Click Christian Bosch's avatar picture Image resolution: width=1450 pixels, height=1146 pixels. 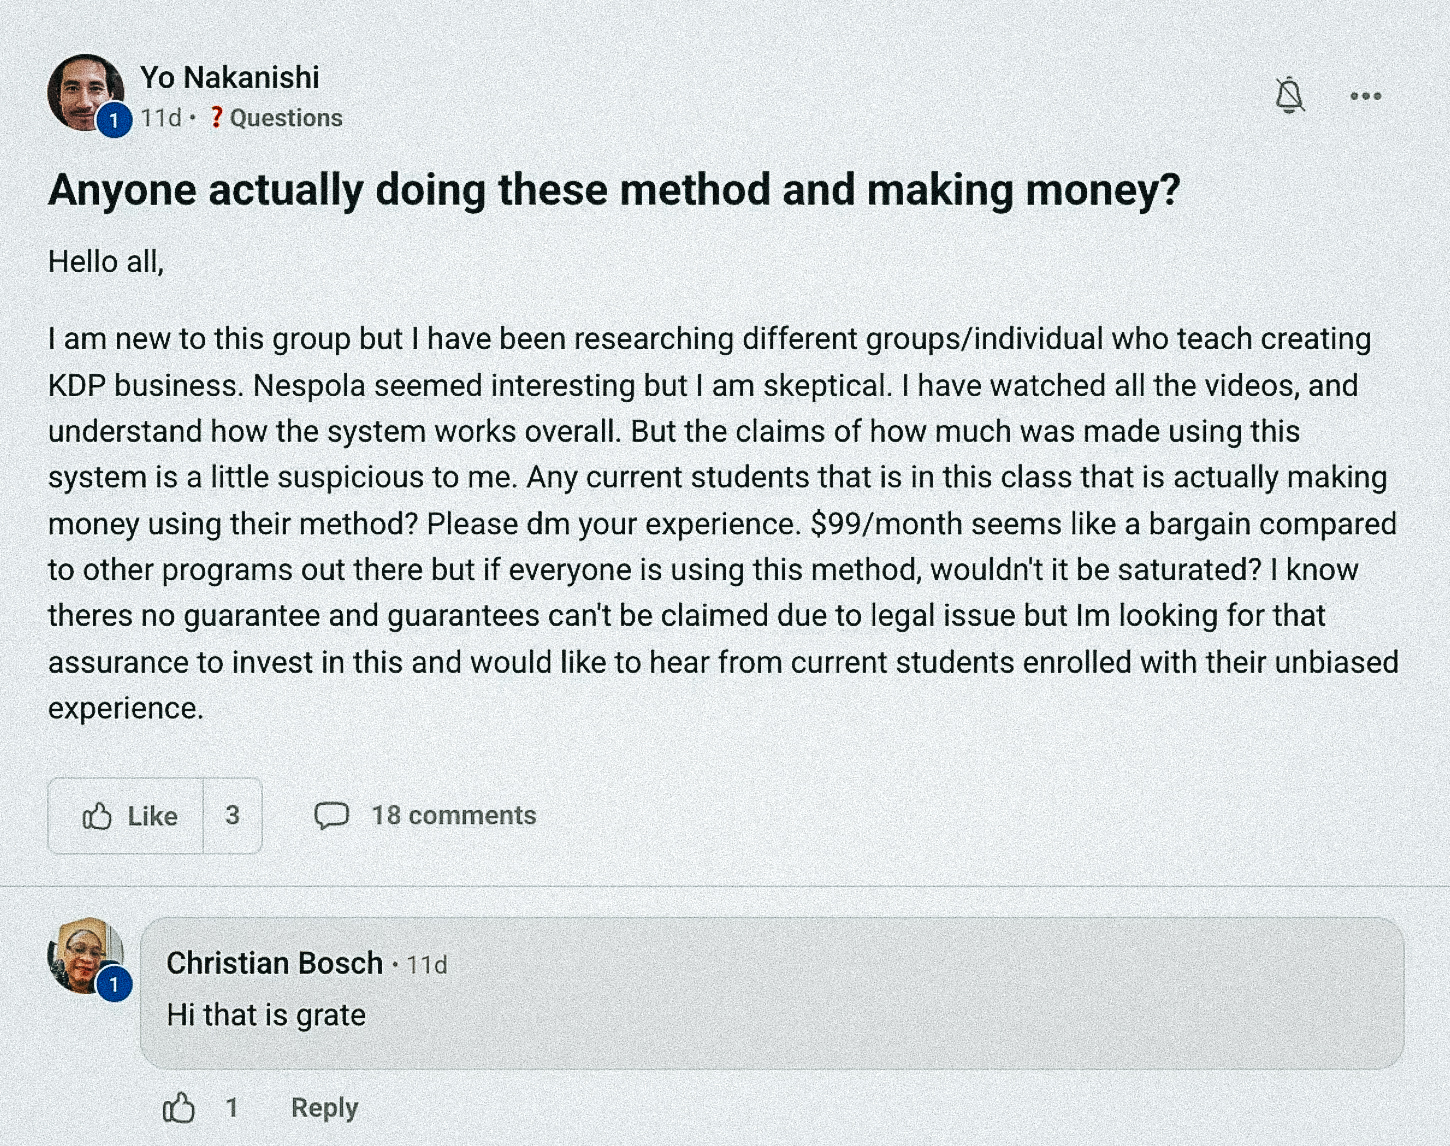(82, 952)
